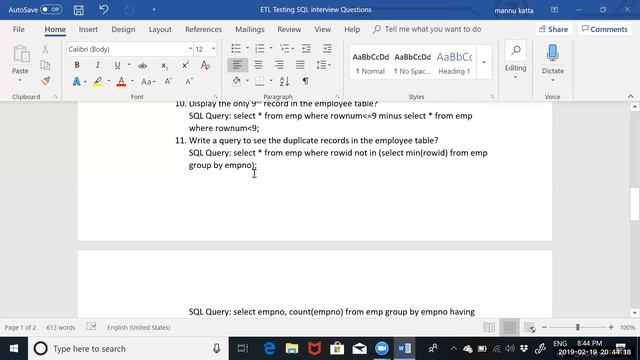Toggle Strikethrough formatting
Viewport: 640px width, 360px height.
tap(142, 65)
